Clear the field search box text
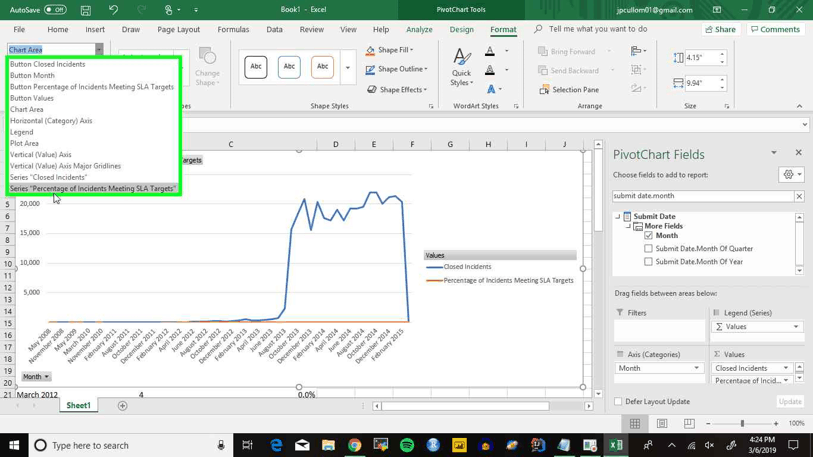814x457 pixels. 799,196
